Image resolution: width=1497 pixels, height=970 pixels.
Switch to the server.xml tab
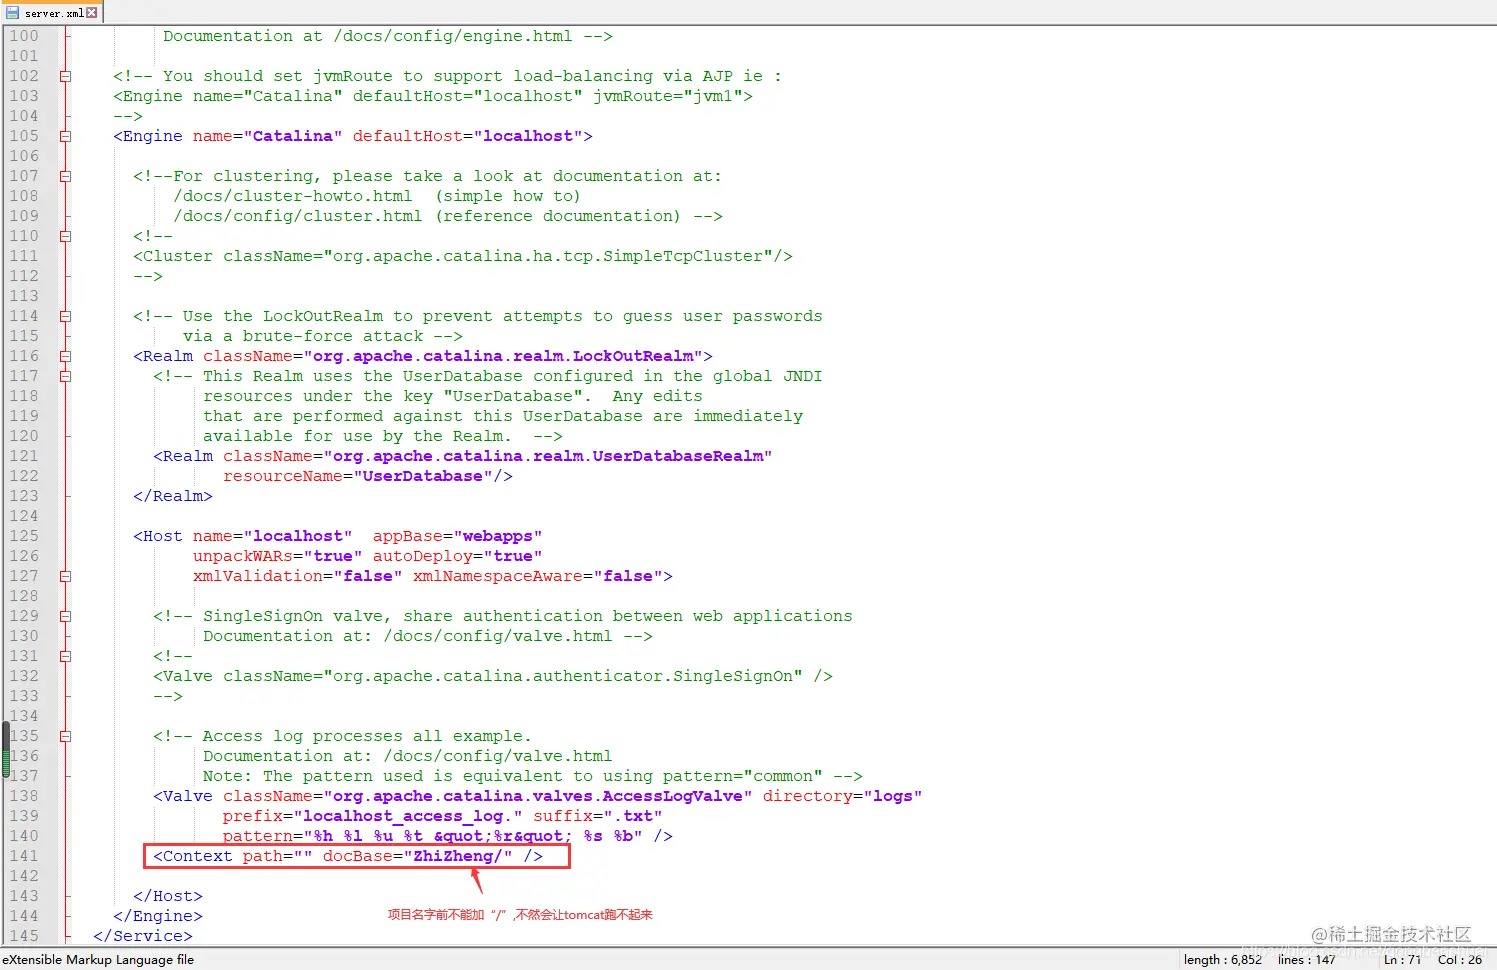(x=52, y=12)
